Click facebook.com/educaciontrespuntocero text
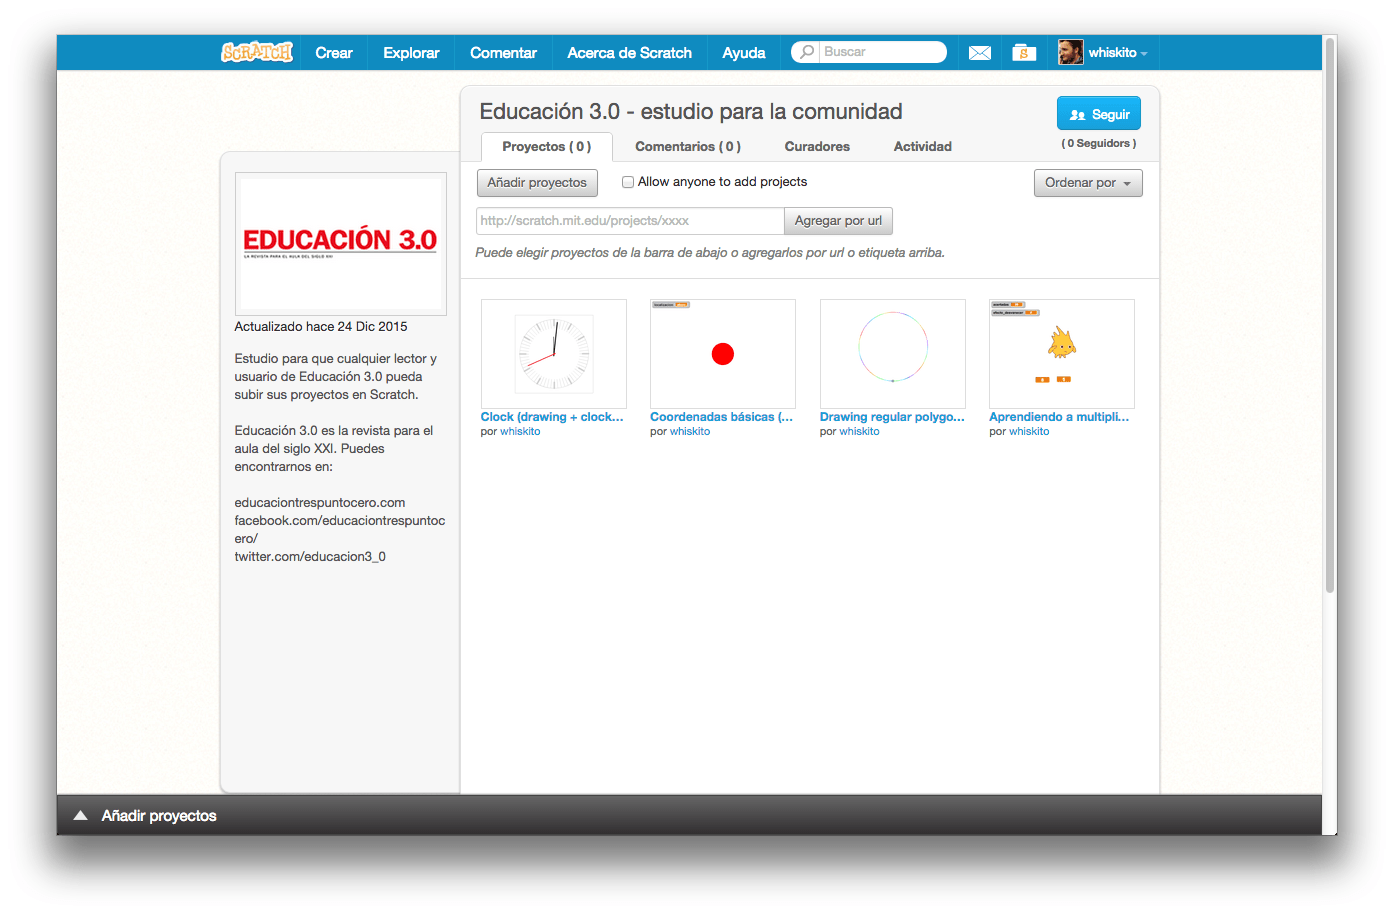This screenshot has width=1394, height=914. [340, 530]
